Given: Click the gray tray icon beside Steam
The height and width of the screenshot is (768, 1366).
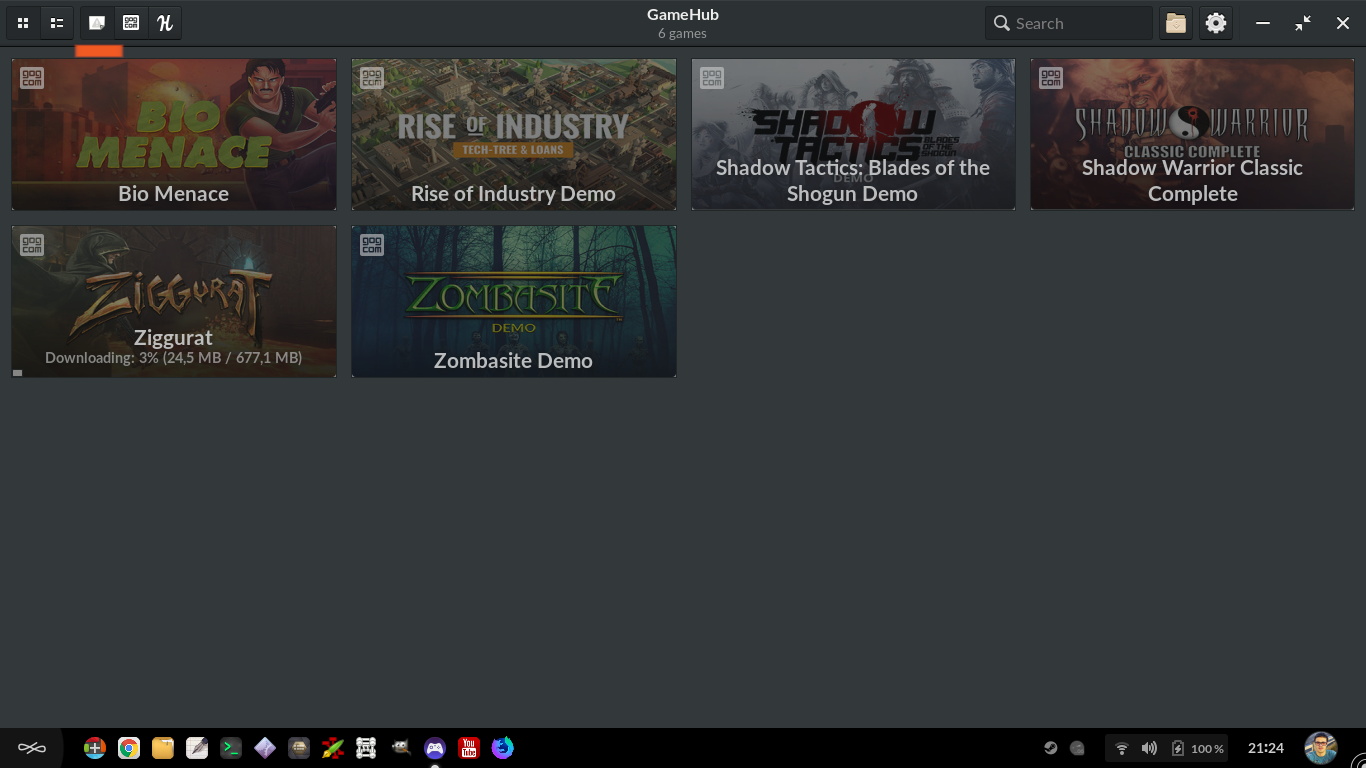Looking at the screenshot, I should pos(1077,748).
